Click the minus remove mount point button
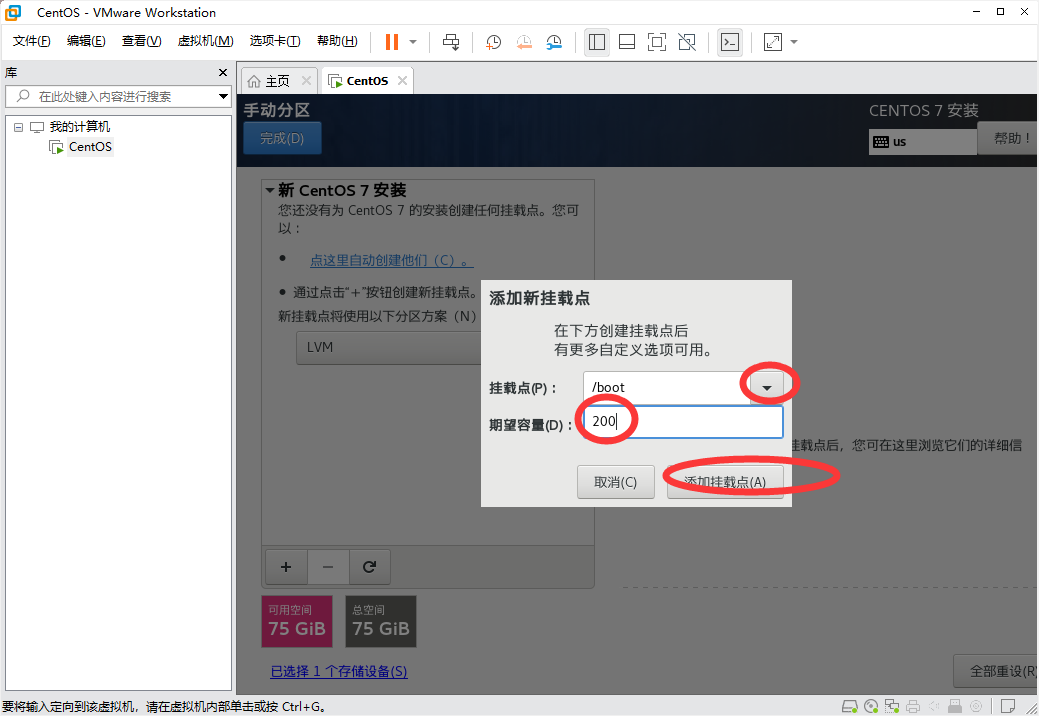1039x716 pixels. point(327,567)
